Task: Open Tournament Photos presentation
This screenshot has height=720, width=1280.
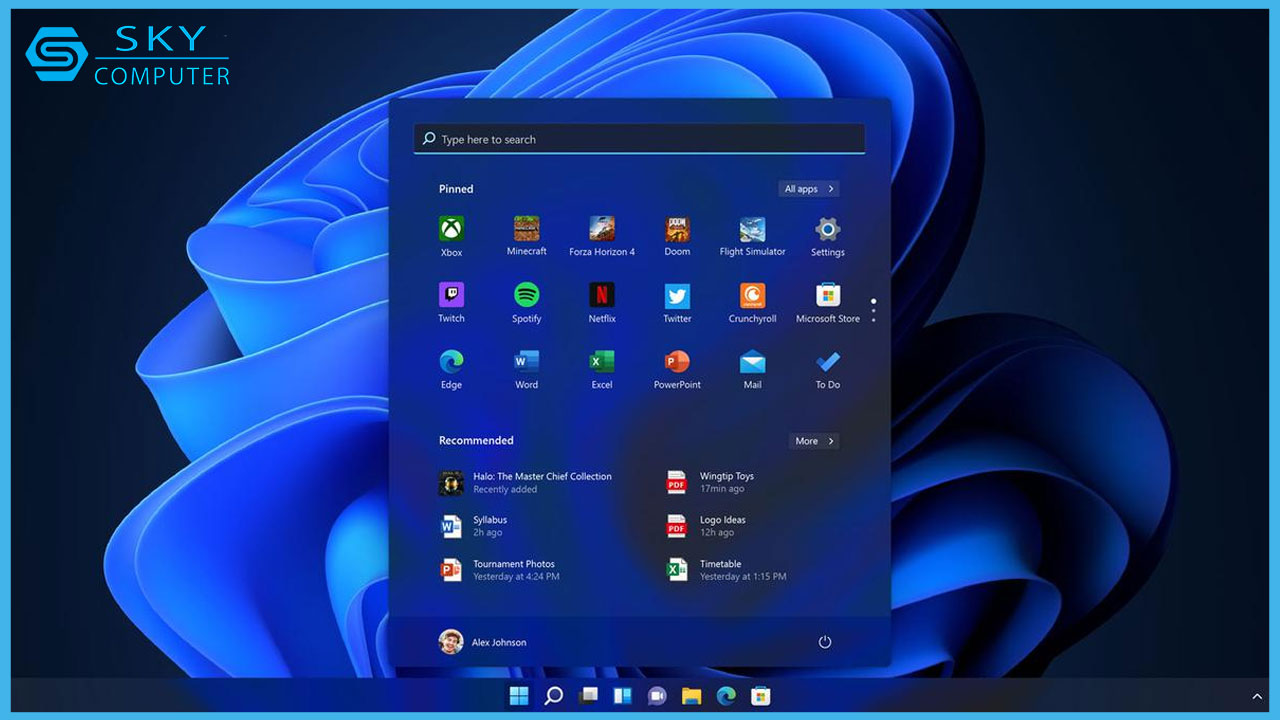Action: 500,570
